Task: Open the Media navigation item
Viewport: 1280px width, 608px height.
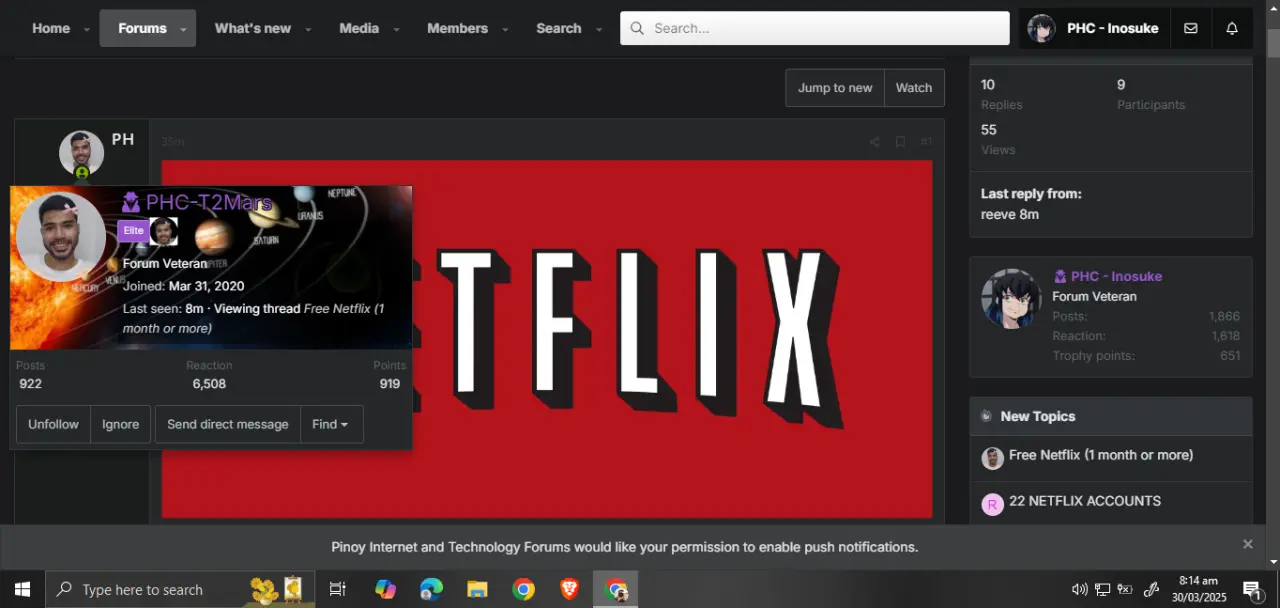Action: pyautogui.click(x=359, y=28)
